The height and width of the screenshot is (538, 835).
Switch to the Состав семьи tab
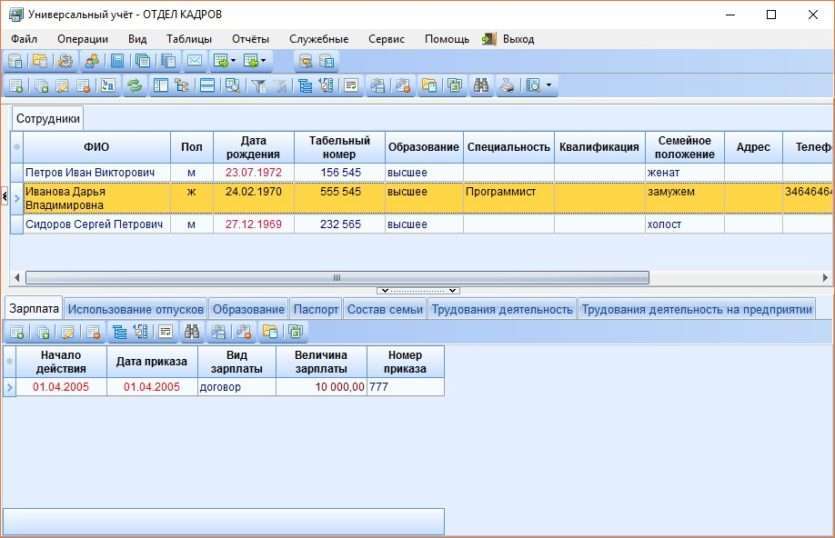point(385,309)
